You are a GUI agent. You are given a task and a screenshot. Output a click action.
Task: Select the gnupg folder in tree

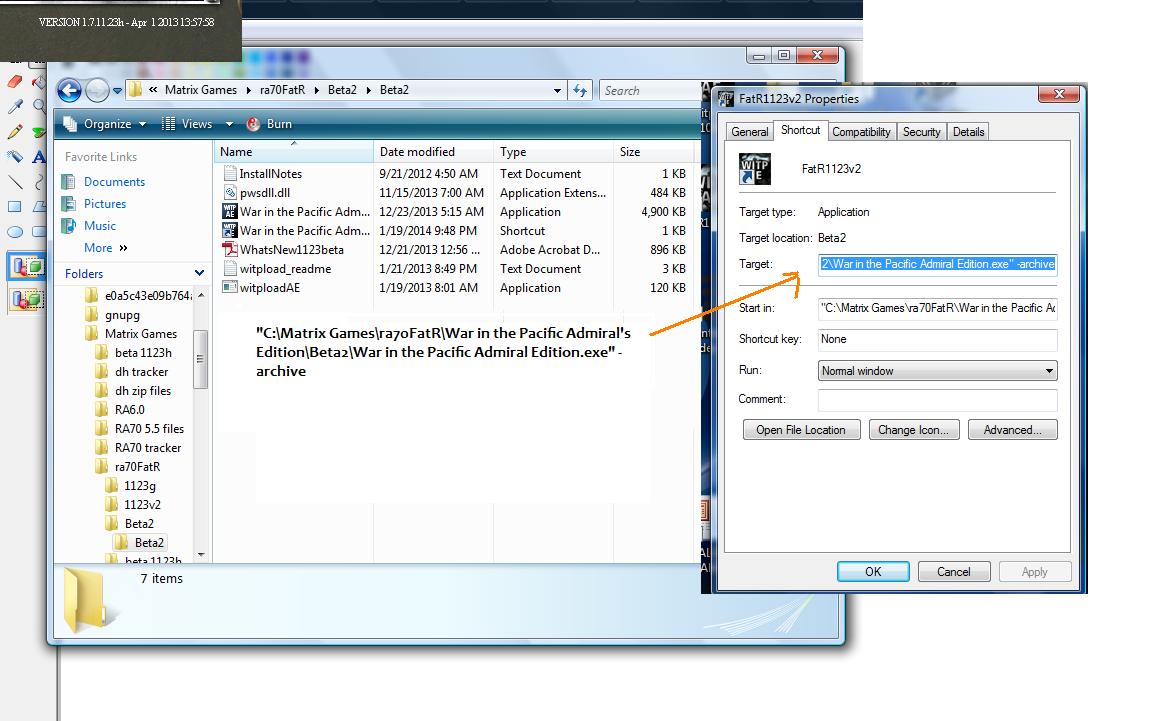(x=122, y=315)
